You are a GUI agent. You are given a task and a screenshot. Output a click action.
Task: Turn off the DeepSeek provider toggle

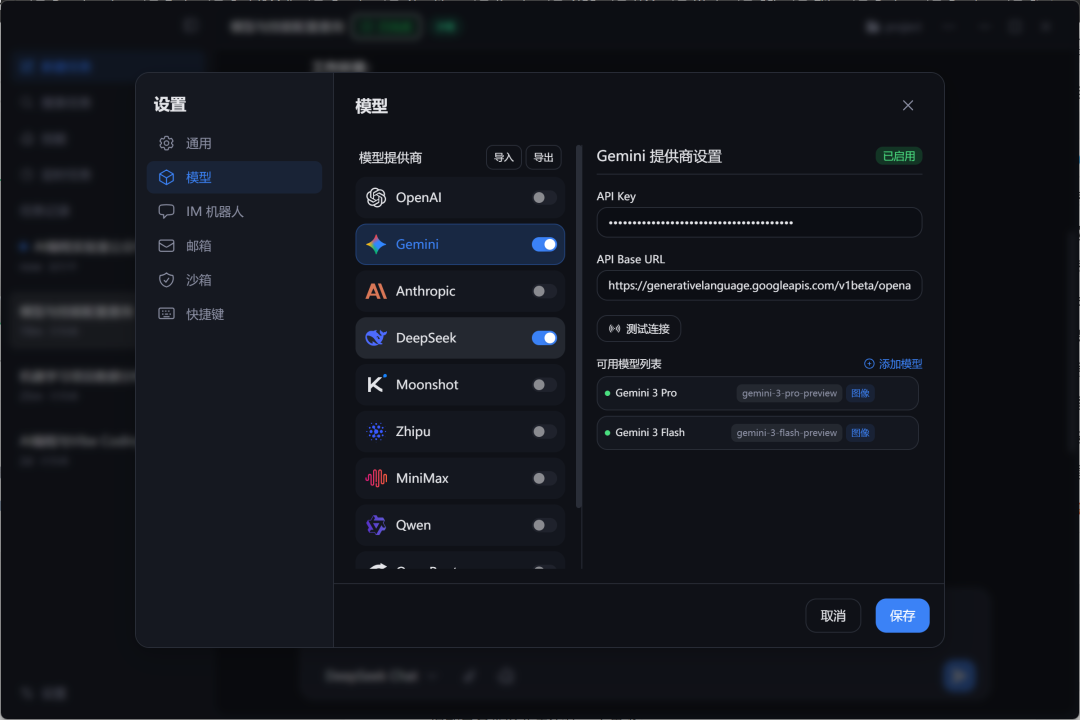544,338
